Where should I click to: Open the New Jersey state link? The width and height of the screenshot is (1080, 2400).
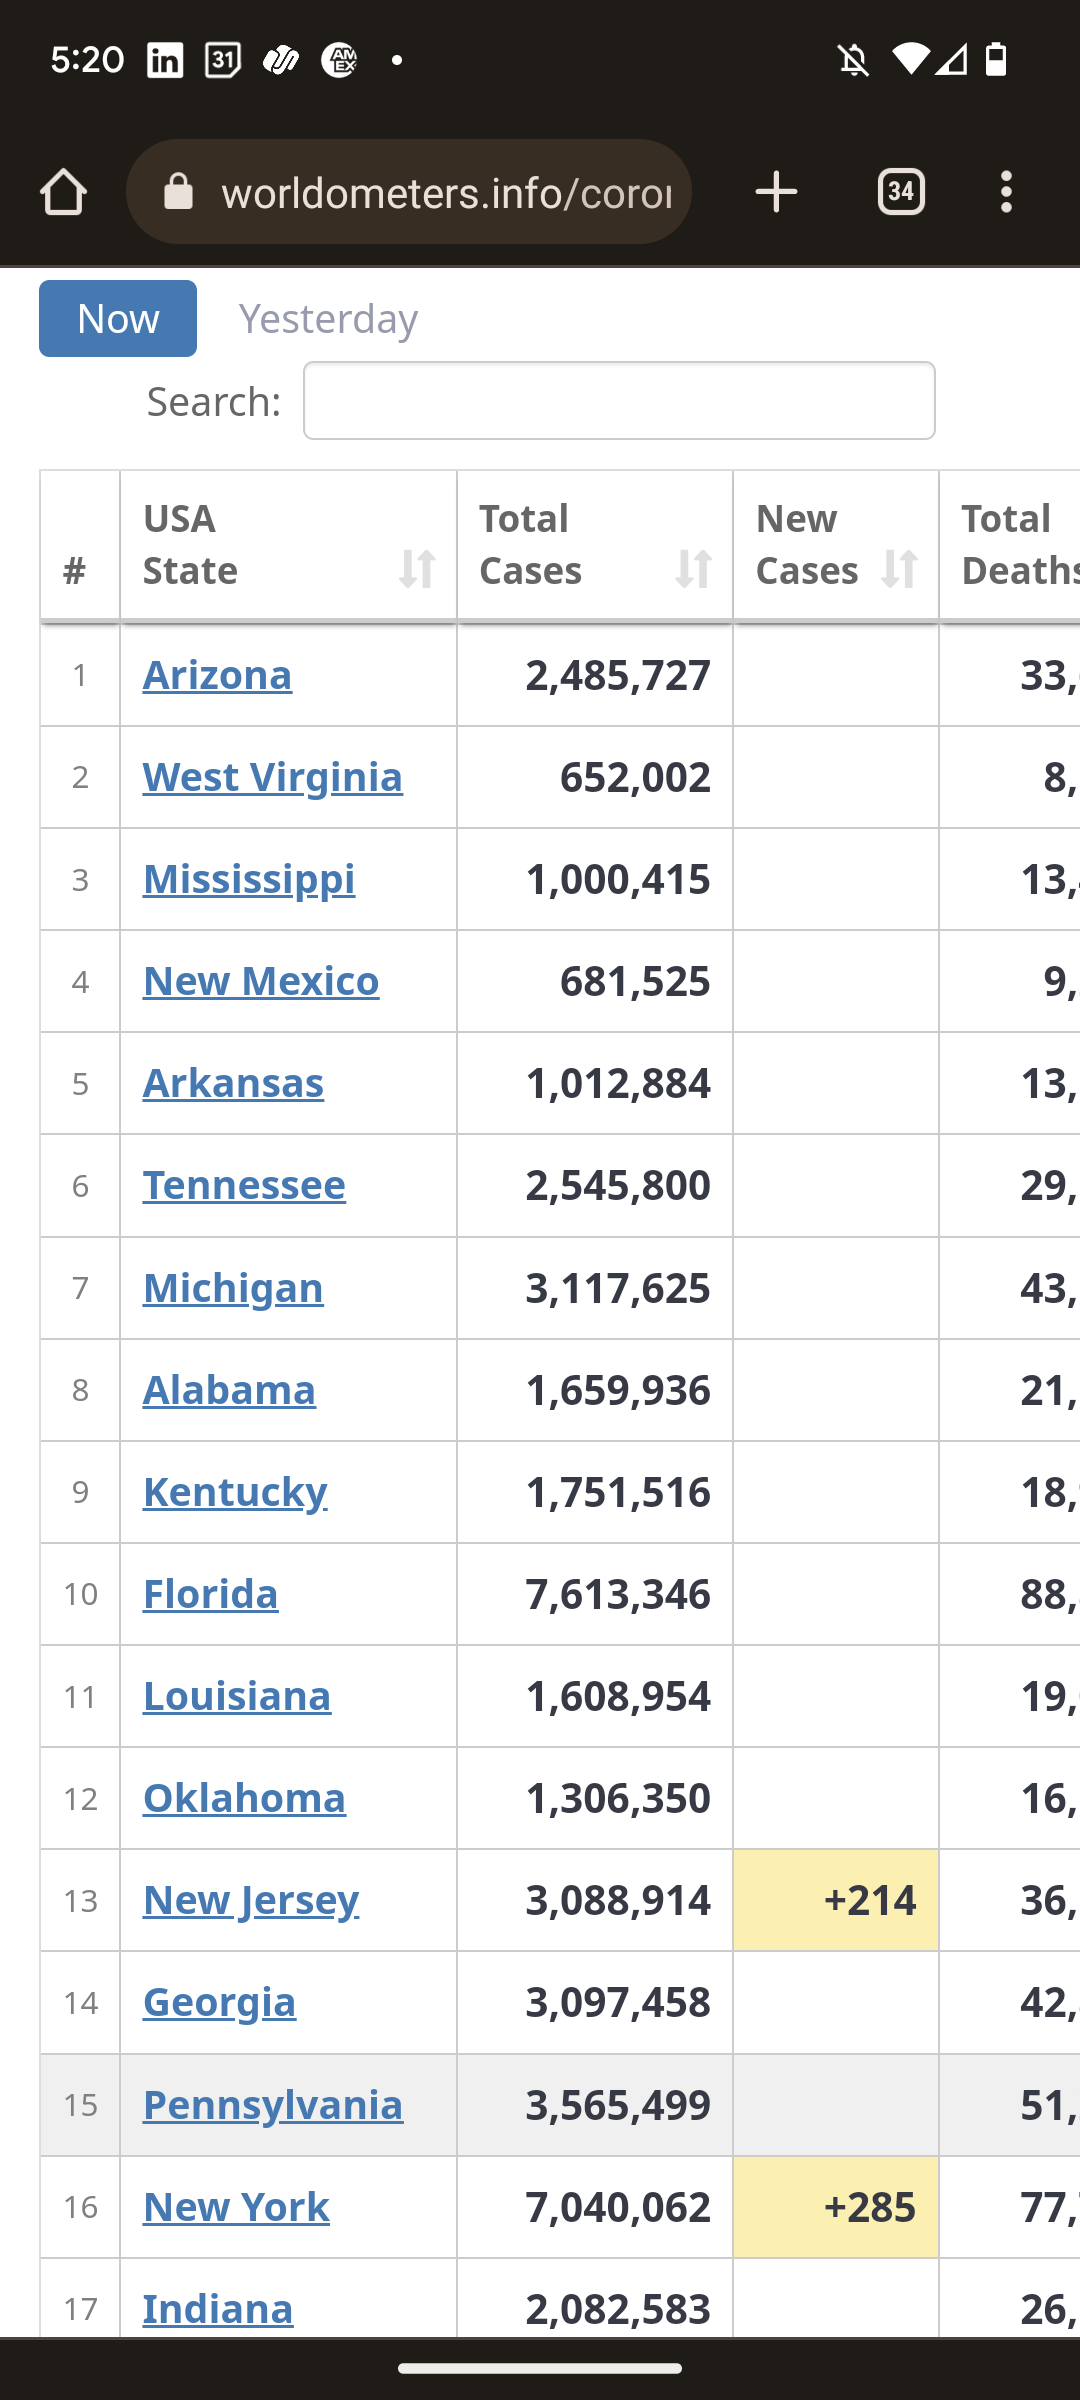coord(250,1901)
